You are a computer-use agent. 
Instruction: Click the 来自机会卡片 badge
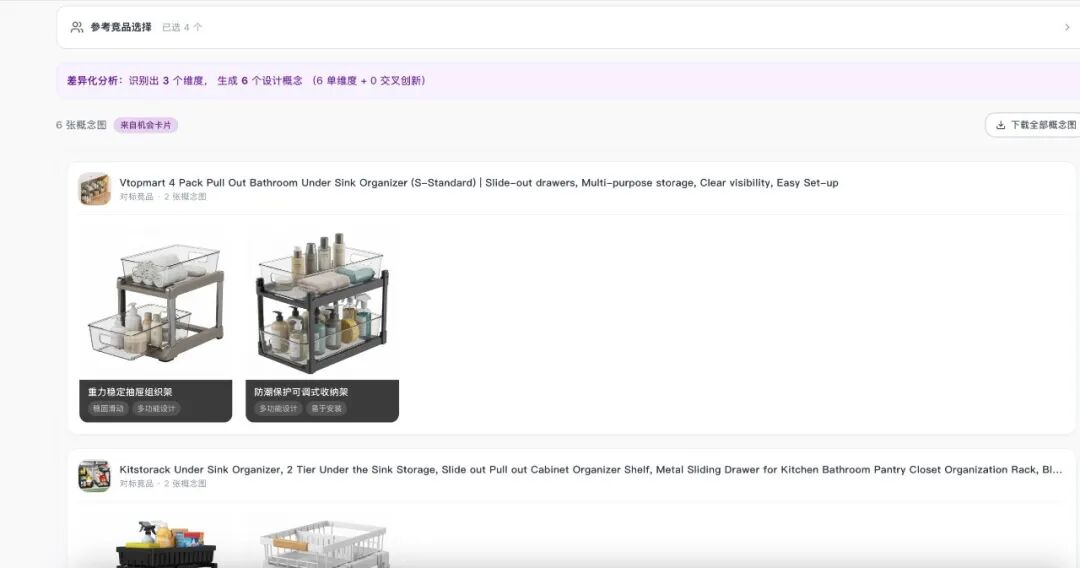(x=145, y=125)
